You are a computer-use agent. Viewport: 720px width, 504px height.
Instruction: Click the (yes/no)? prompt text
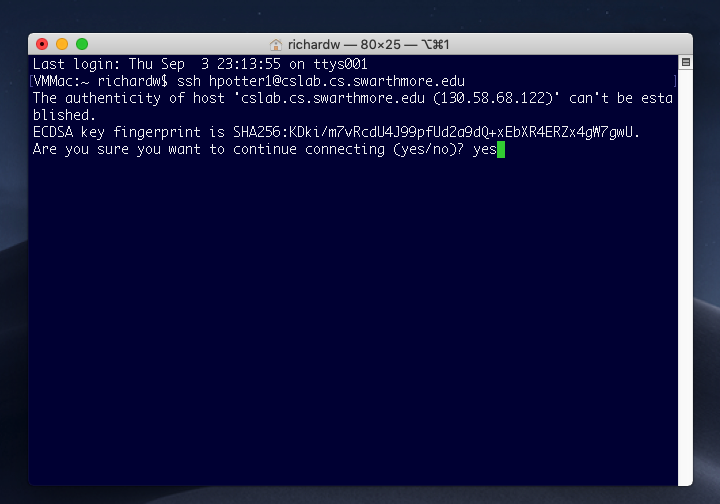428,149
